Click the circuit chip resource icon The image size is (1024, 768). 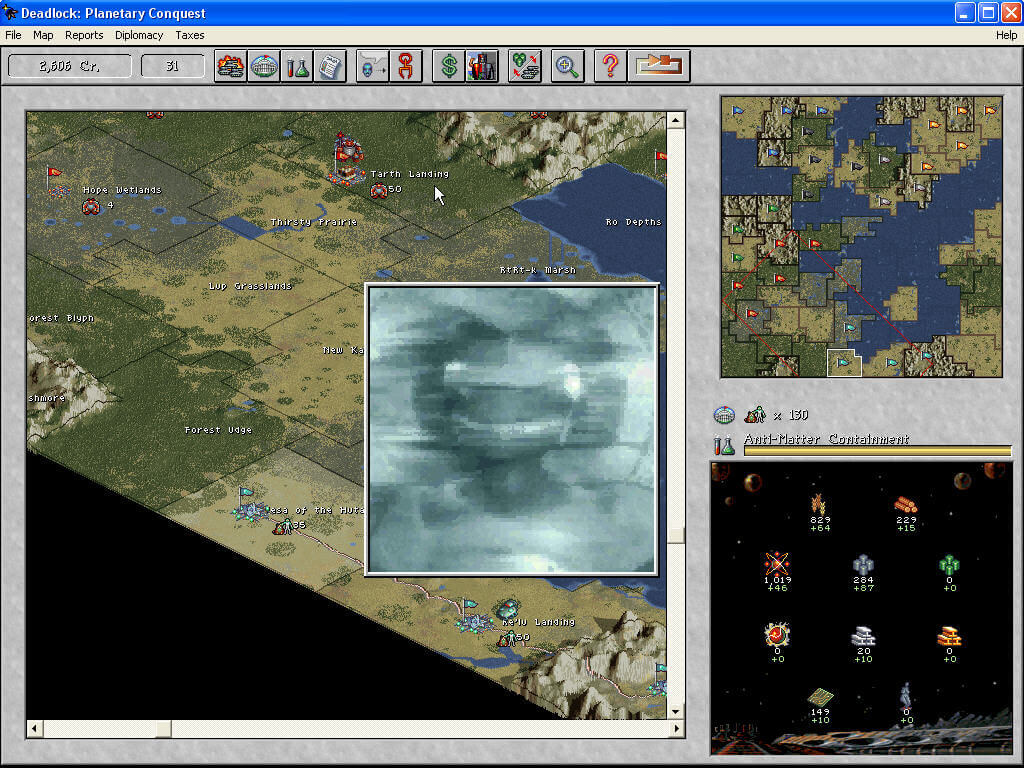[820, 697]
